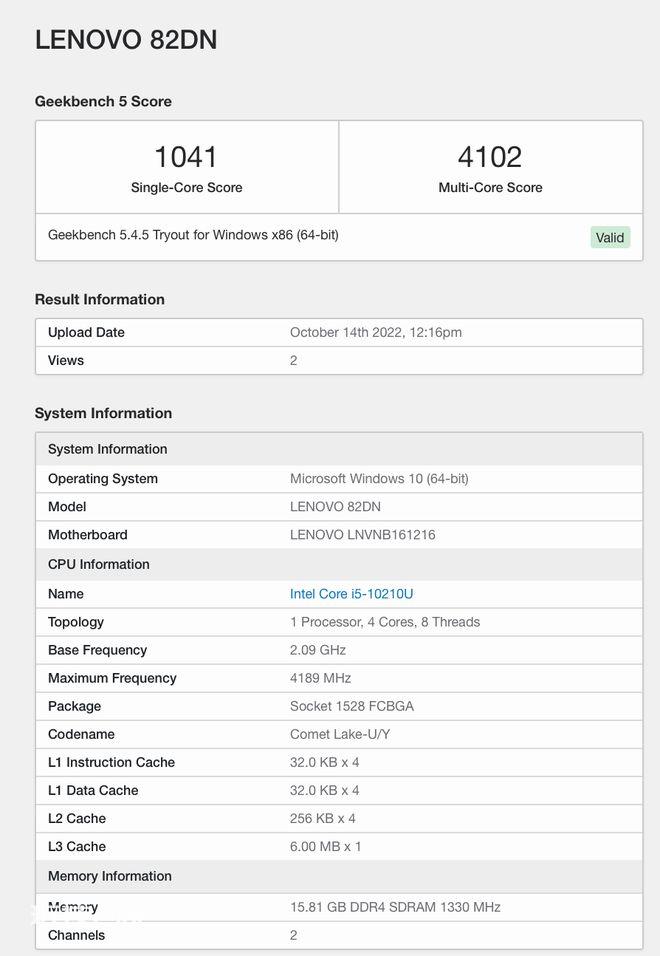Screen dimensions: 660x956
Task: Click the green Valid badge
Action: click(x=610, y=238)
